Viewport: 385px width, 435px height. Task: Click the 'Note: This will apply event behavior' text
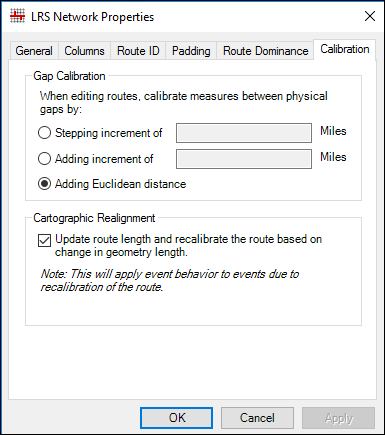pyautogui.click(x=170, y=280)
